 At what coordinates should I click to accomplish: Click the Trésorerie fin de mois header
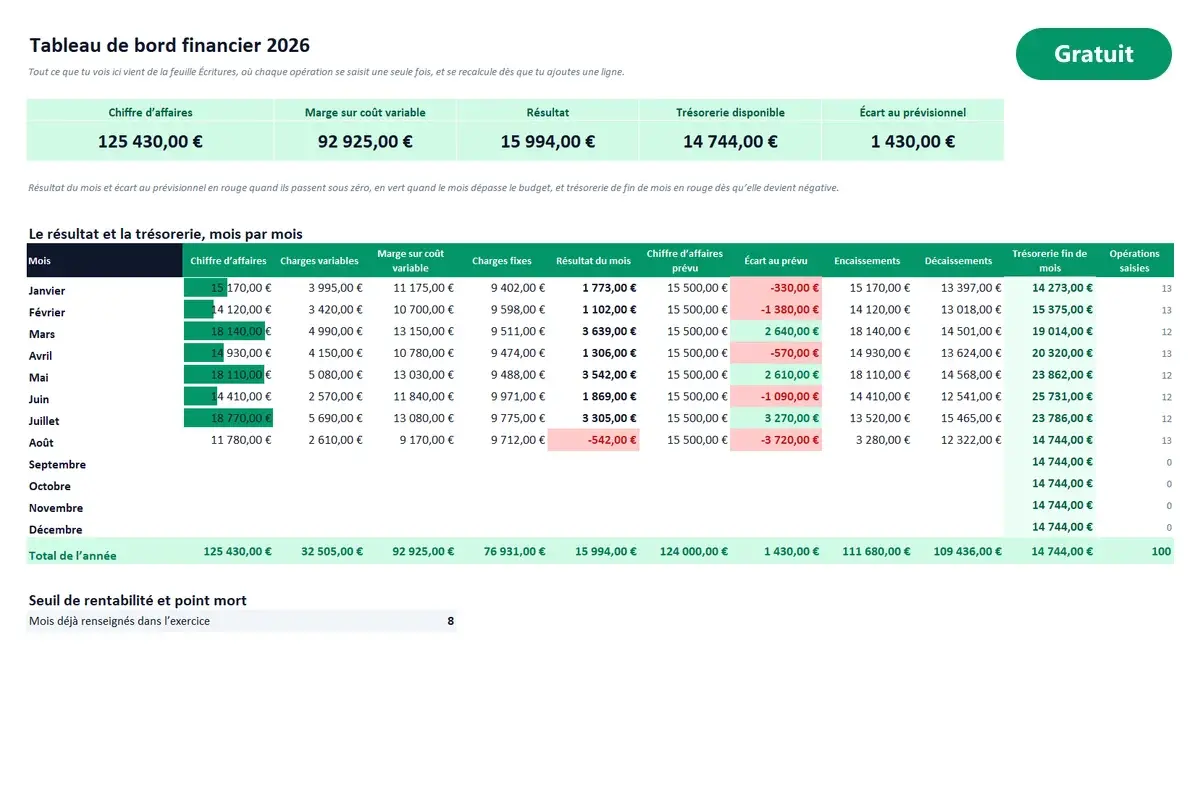pyautogui.click(x=1050, y=260)
